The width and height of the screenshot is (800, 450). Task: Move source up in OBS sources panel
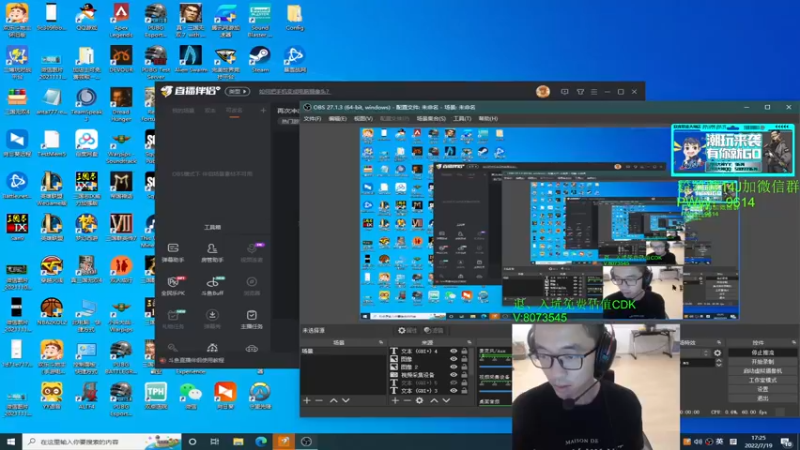pyautogui.click(x=434, y=401)
